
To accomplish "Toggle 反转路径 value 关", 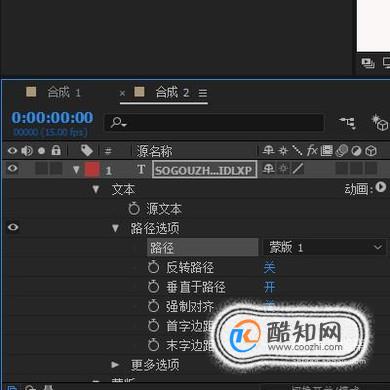I will coord(269,267).
